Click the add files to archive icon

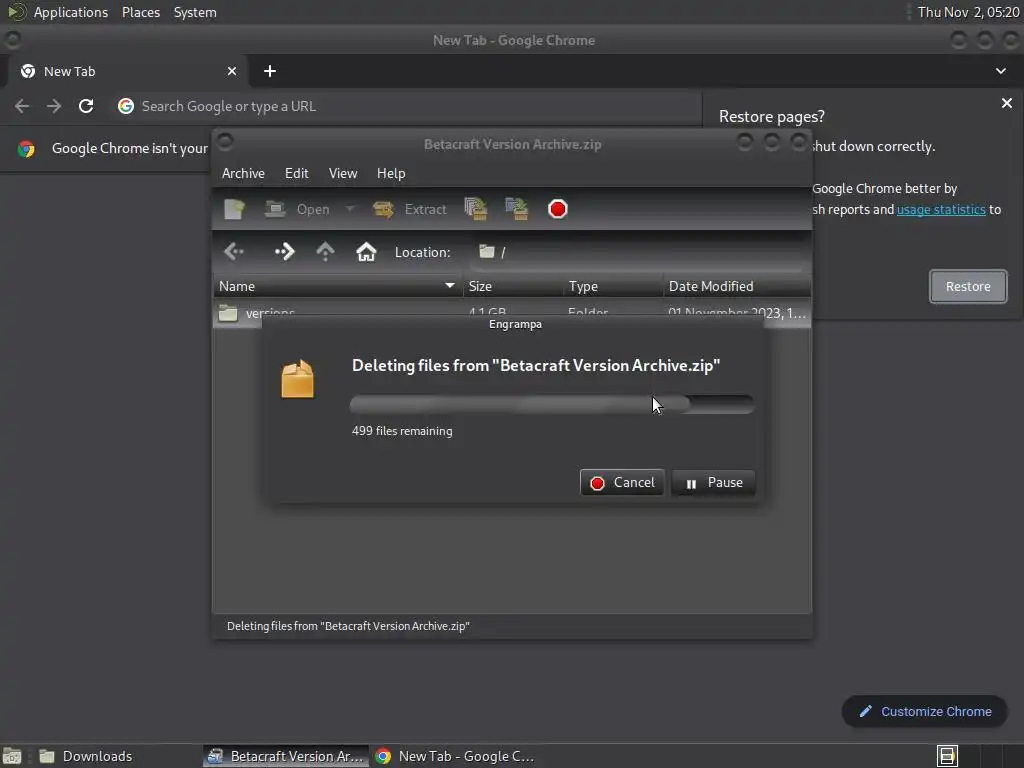click(475, 209)
